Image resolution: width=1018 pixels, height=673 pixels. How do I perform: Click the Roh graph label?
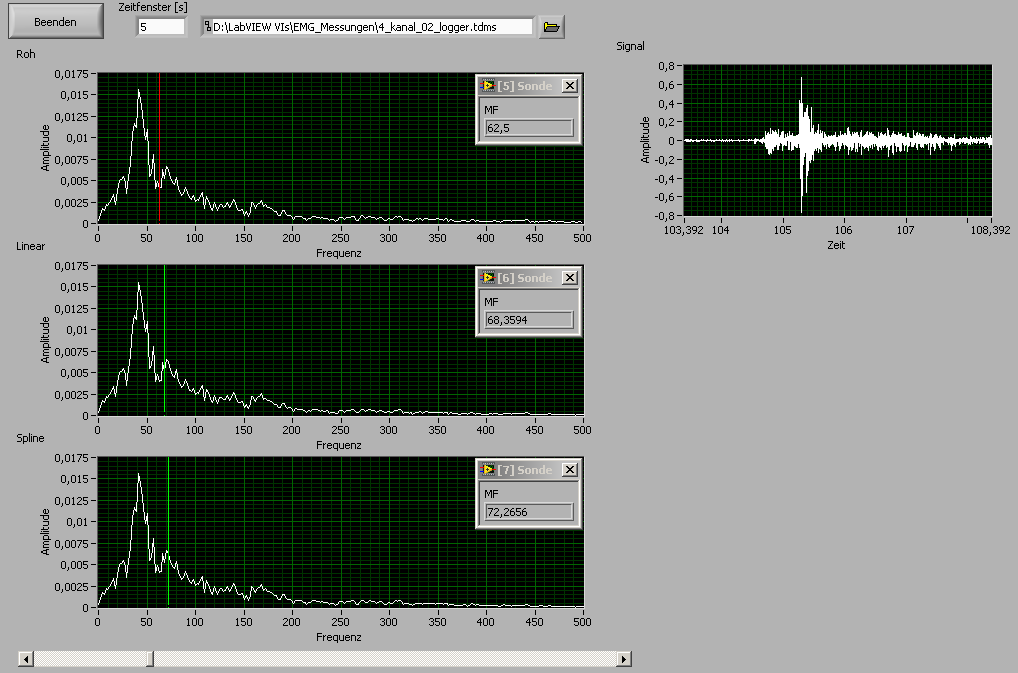(26, 55)
